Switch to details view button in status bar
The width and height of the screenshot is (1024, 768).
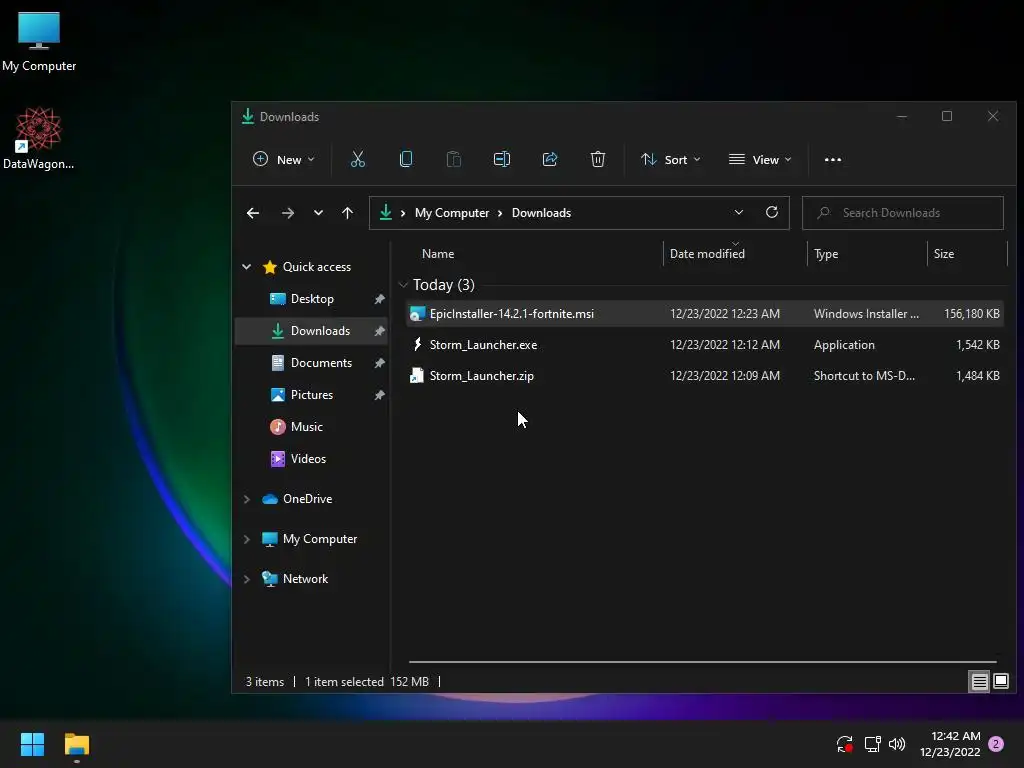click(x=979, y=682)
